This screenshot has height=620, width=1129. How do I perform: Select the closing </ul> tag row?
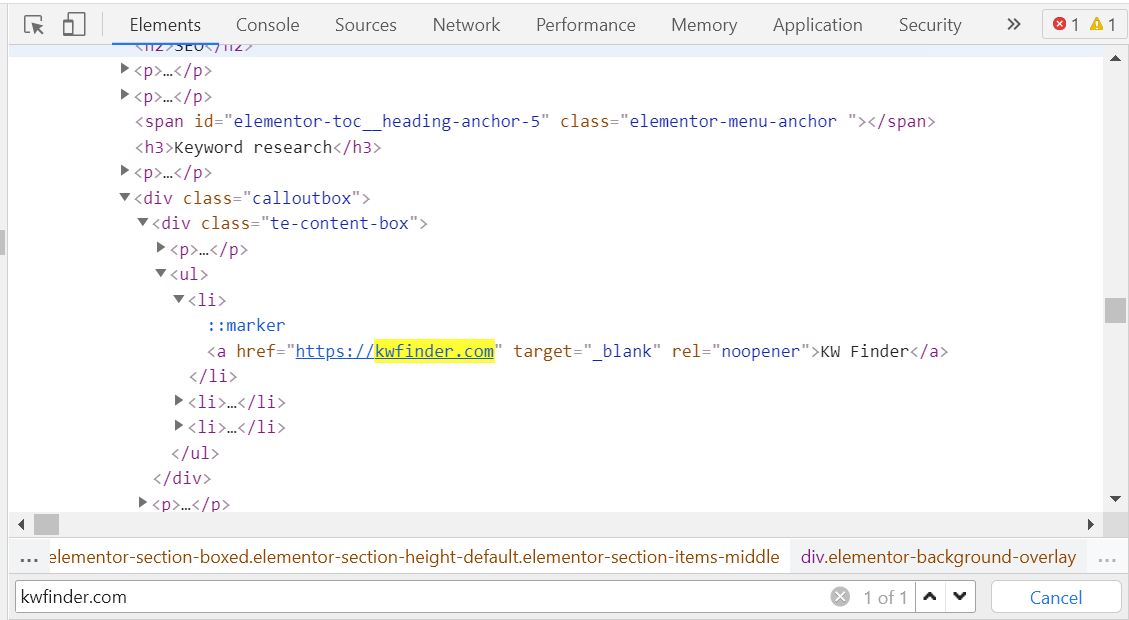[x=194, y=453]
